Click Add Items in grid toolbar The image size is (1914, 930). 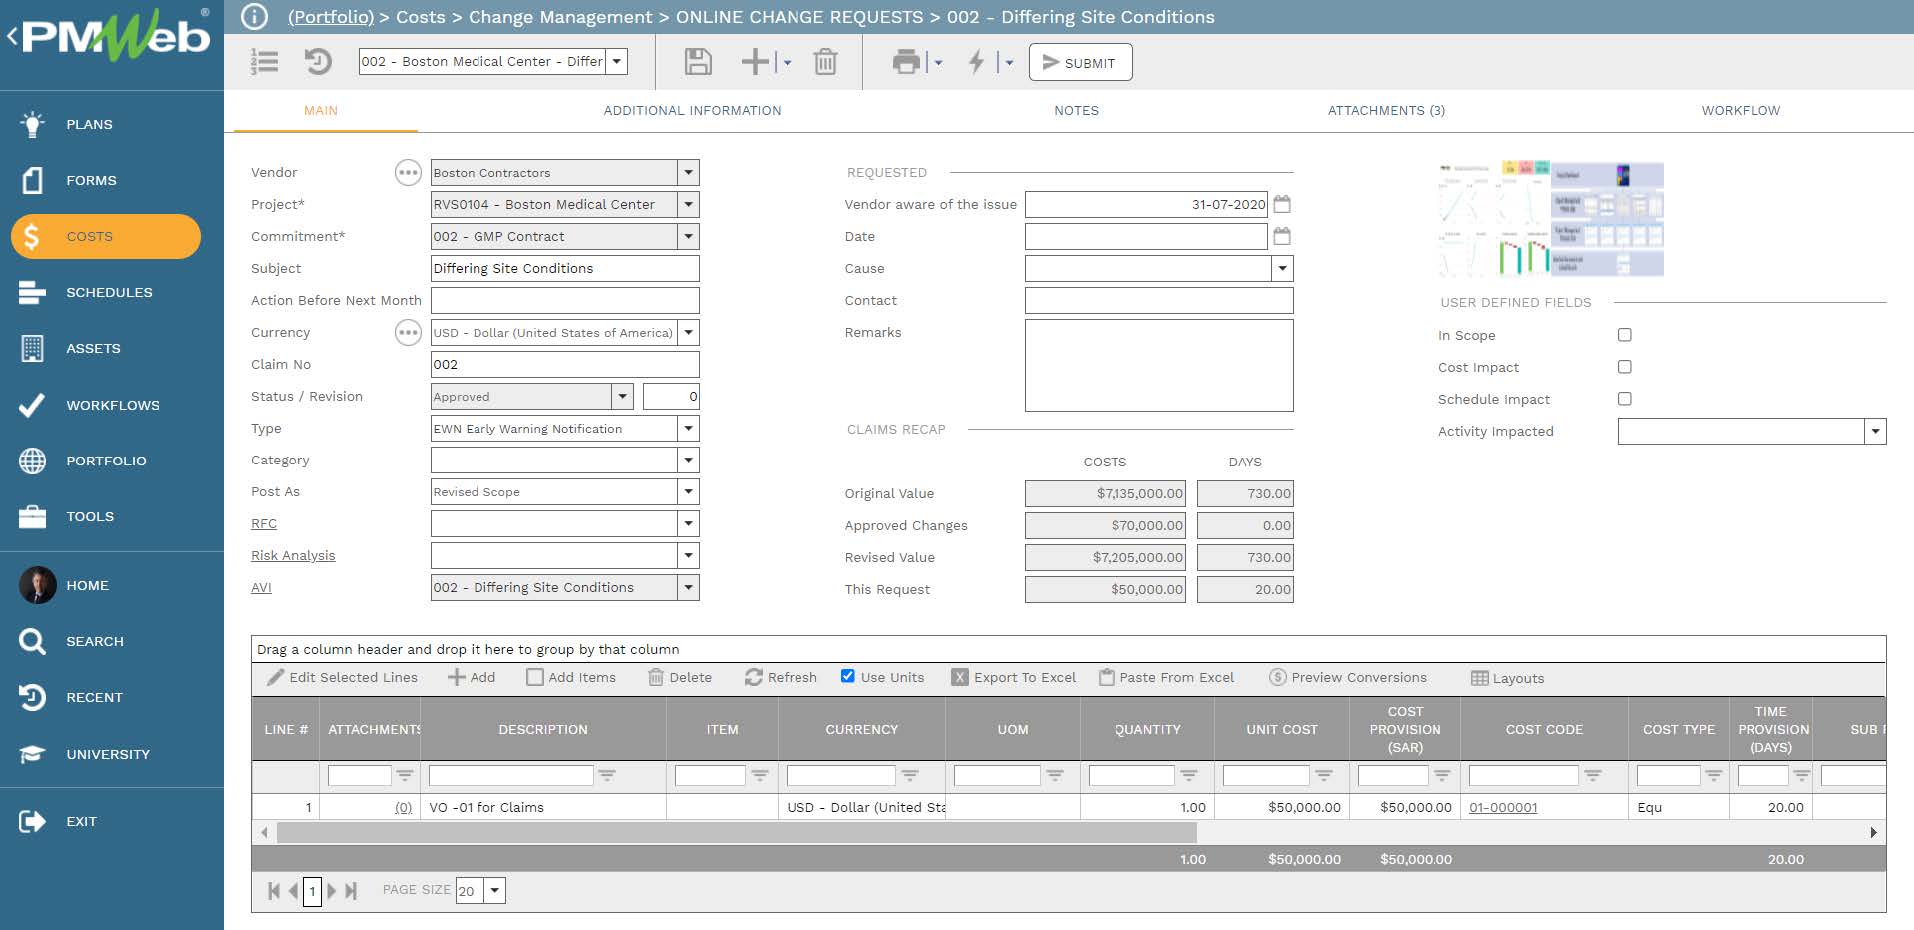click(x=571, y=677)
